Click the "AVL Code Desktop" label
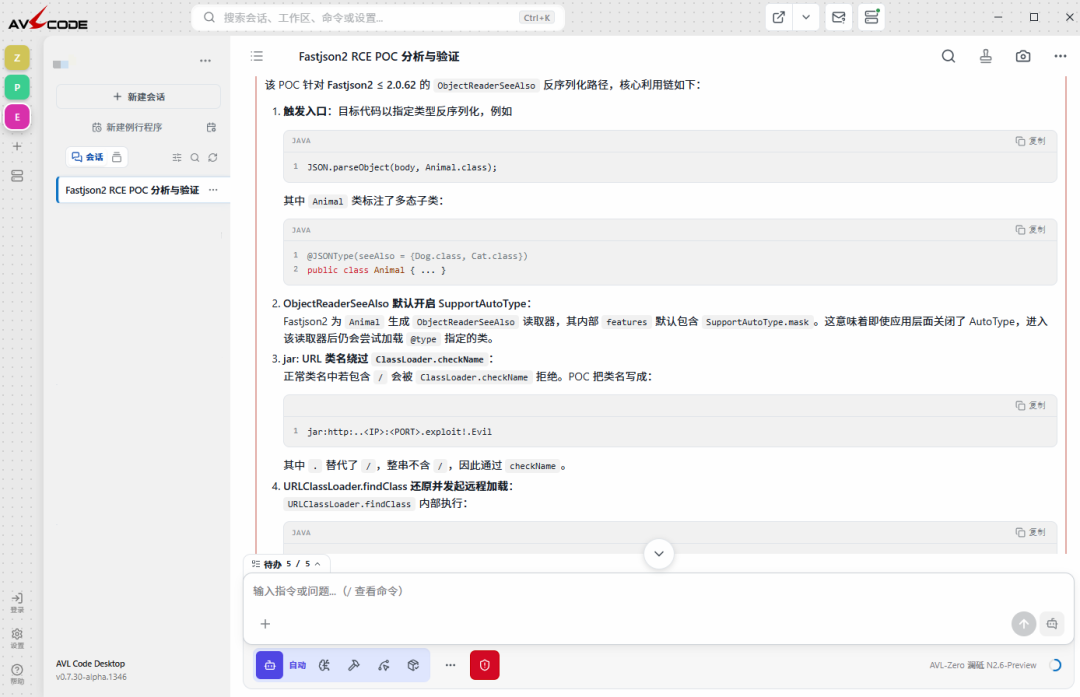The height and width of the screenshot is (697, 1080). point(90,664)
